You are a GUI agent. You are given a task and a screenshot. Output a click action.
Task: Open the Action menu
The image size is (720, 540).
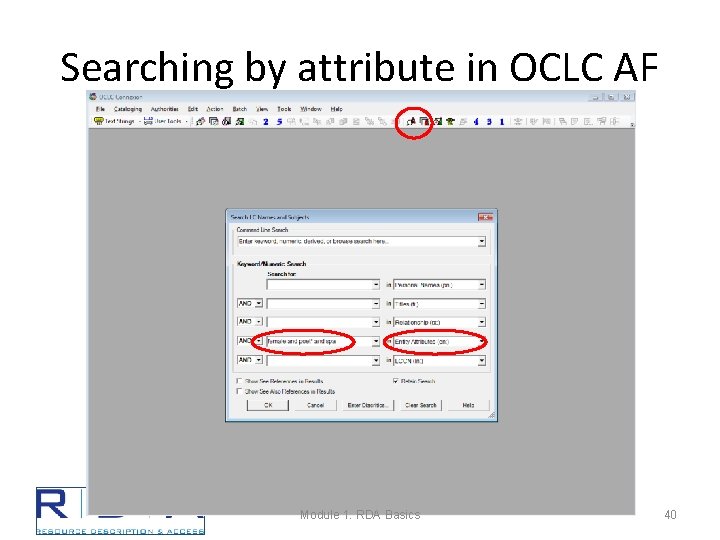coord(214,109)
